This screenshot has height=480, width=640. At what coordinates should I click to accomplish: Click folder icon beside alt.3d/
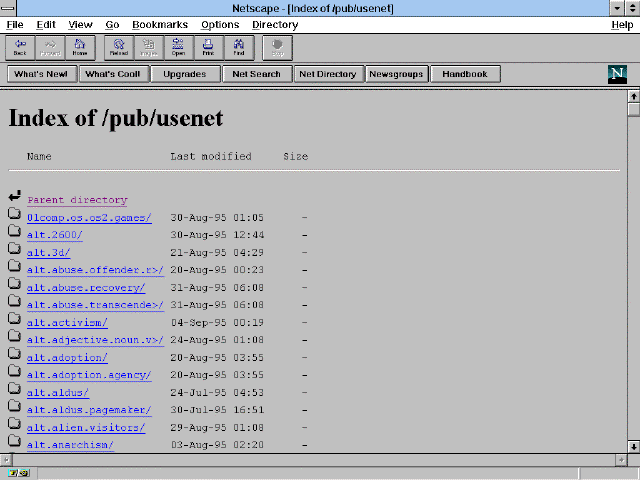[14, 249]
